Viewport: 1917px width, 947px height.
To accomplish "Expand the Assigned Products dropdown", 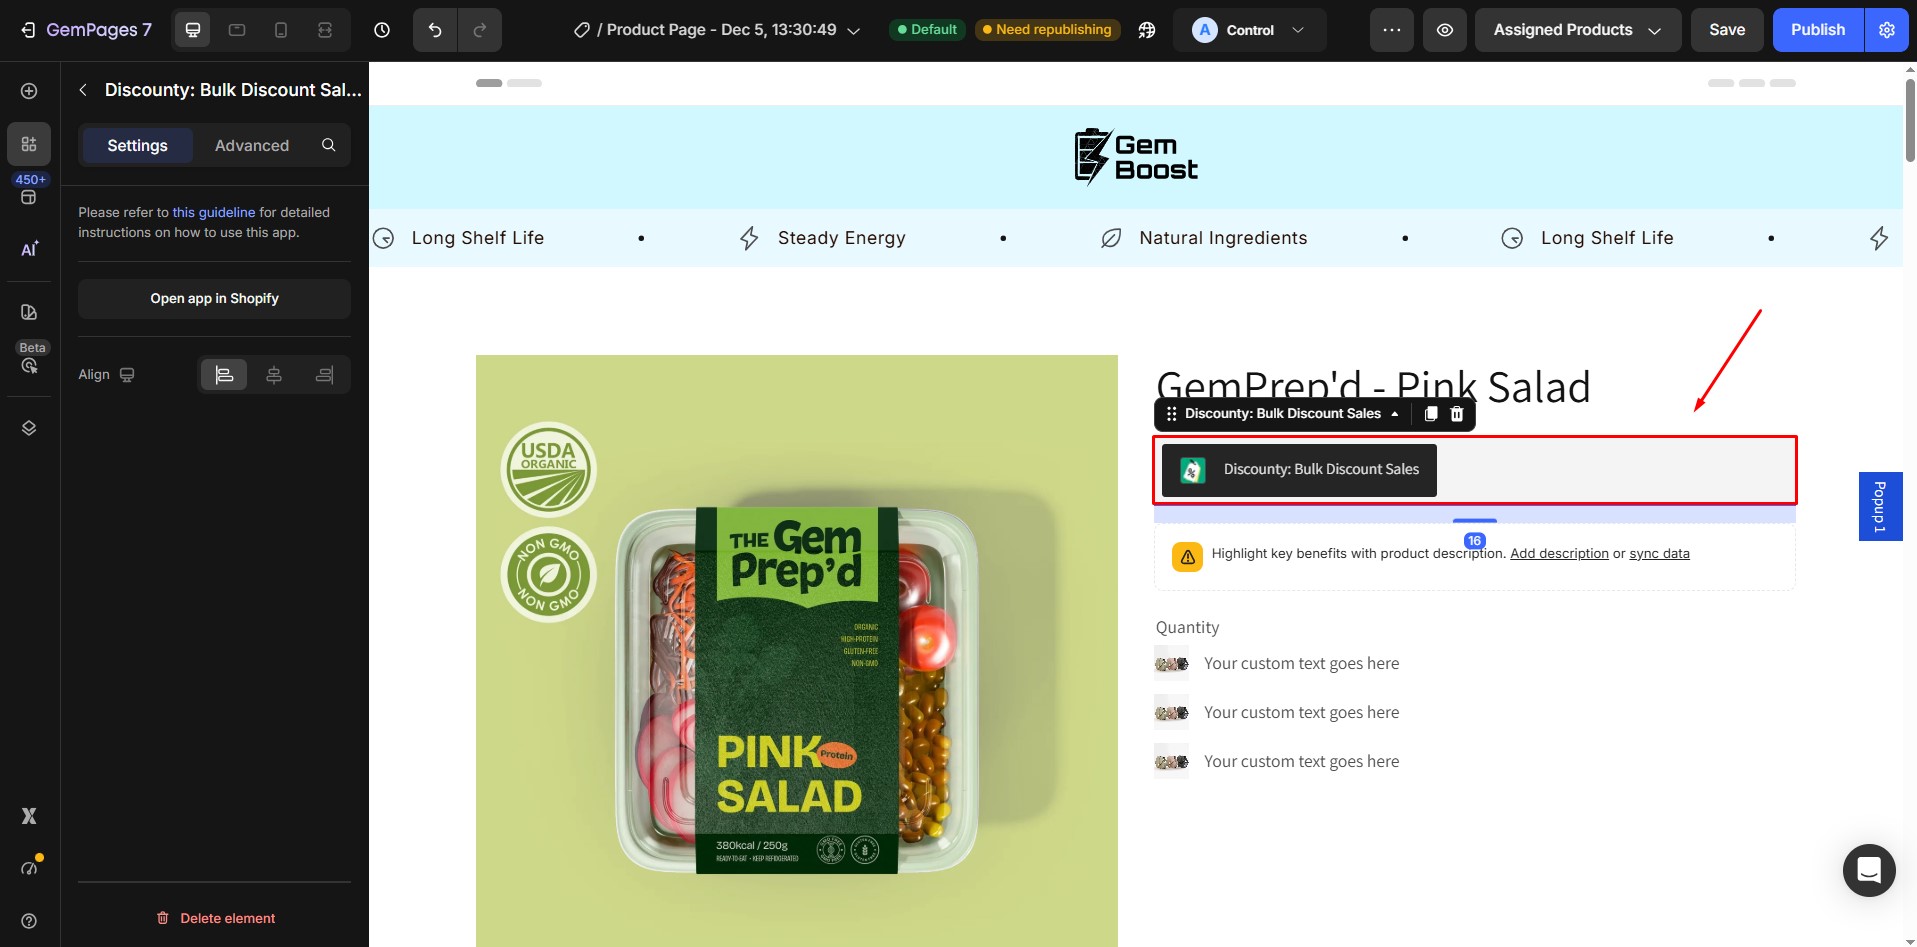I will [1578, 30].
